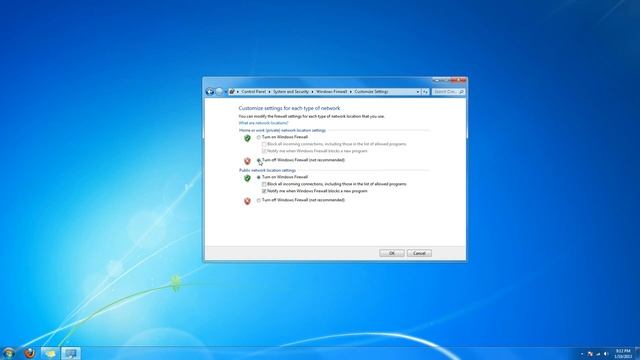640x360 pixels.
Task: Open the Windows Start menu orb
Action: 8,353
